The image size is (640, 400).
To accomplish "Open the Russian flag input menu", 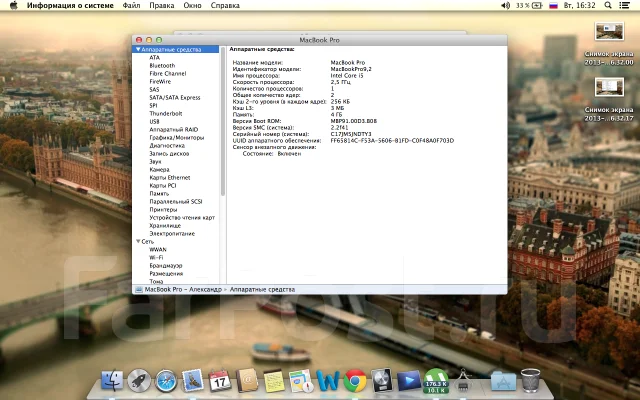I will [553, 6].
